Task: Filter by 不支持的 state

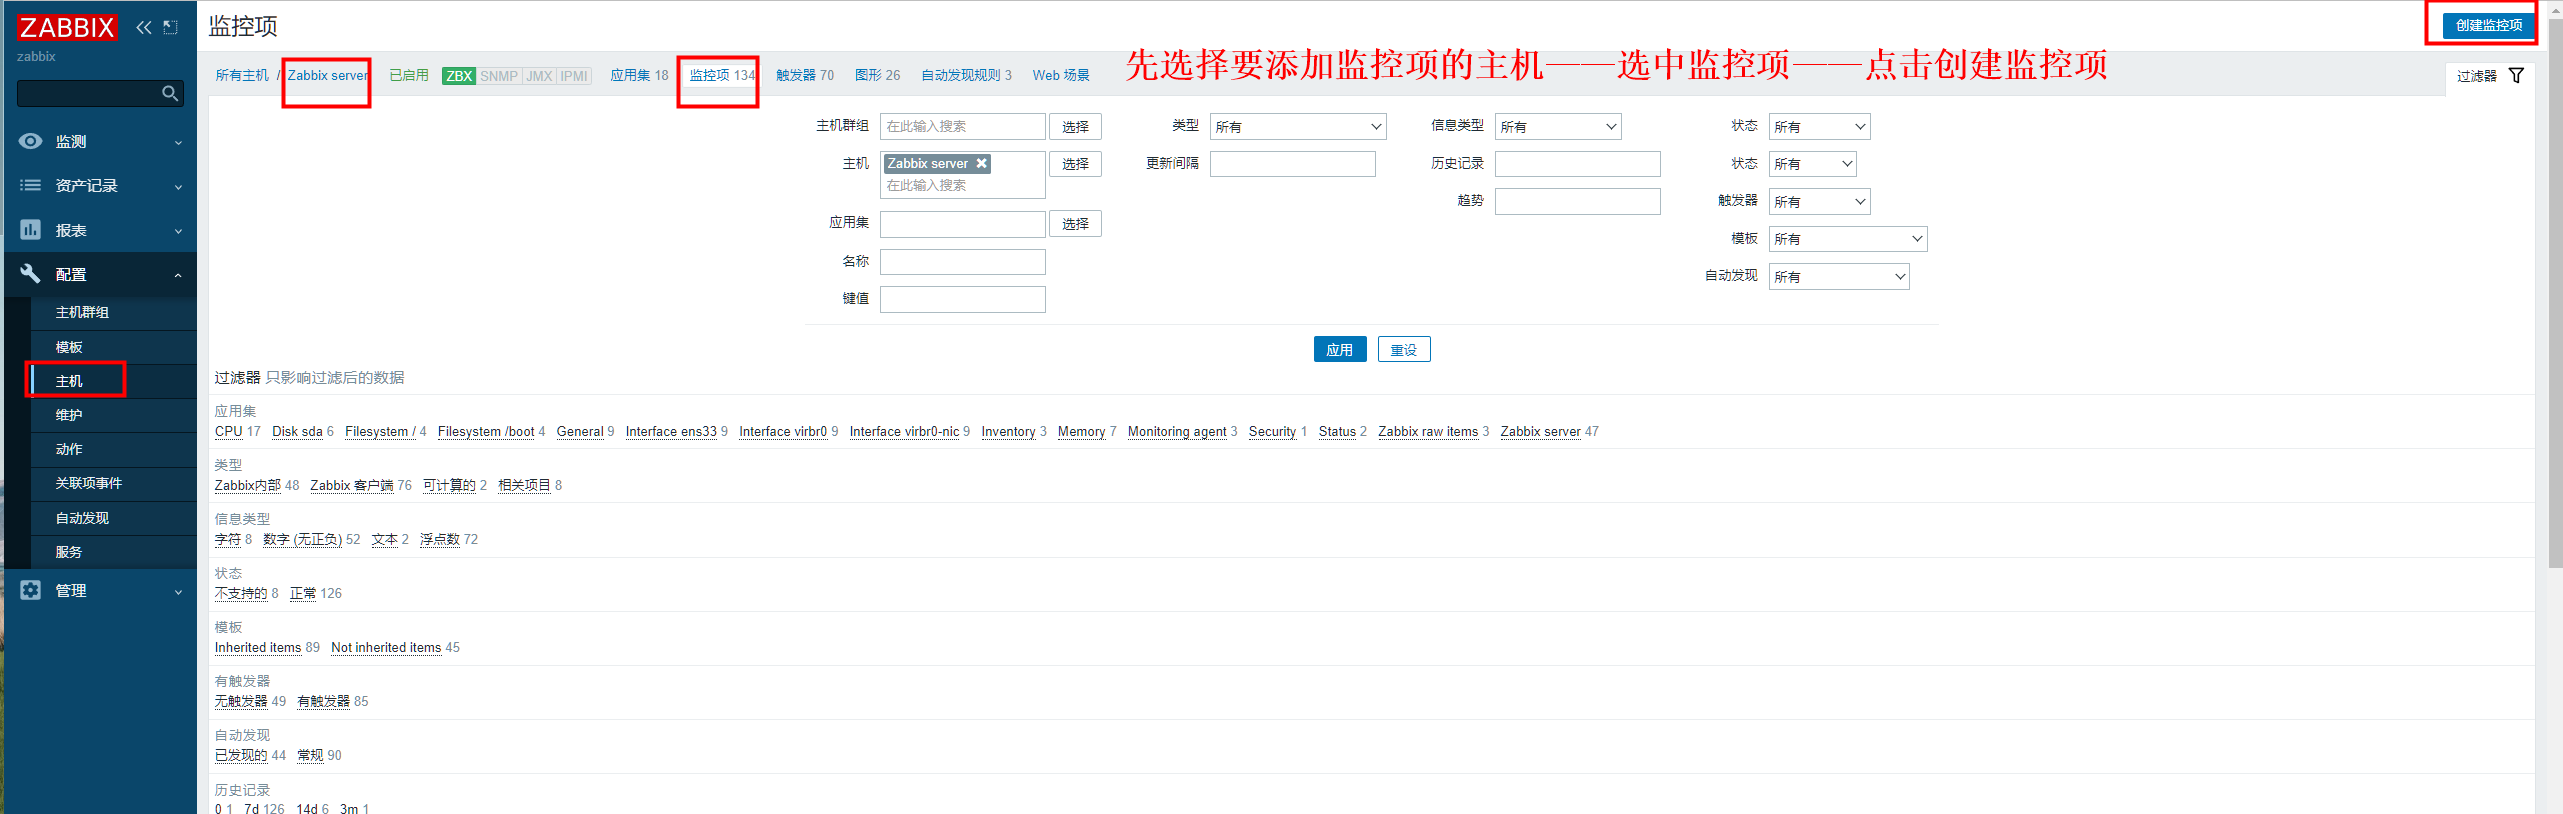Action: pyautogui.click(x=241, y=593)
